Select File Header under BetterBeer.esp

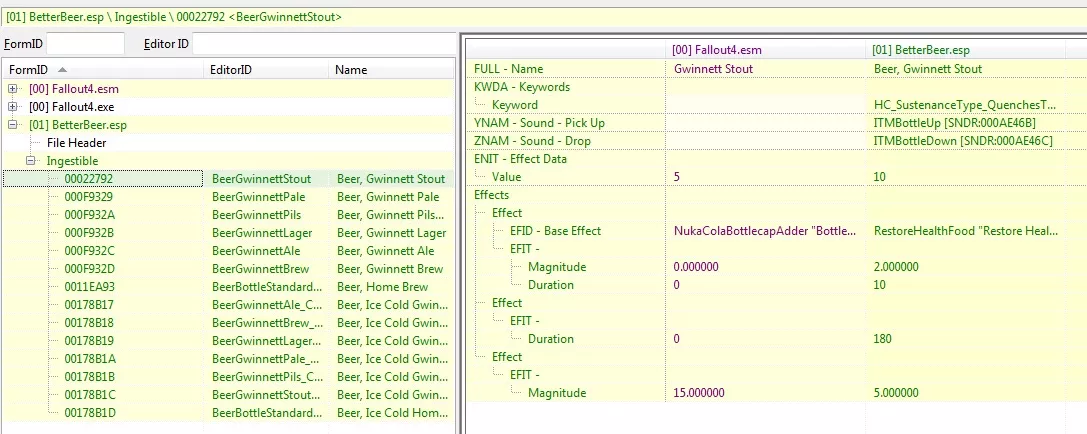(76, 143)
